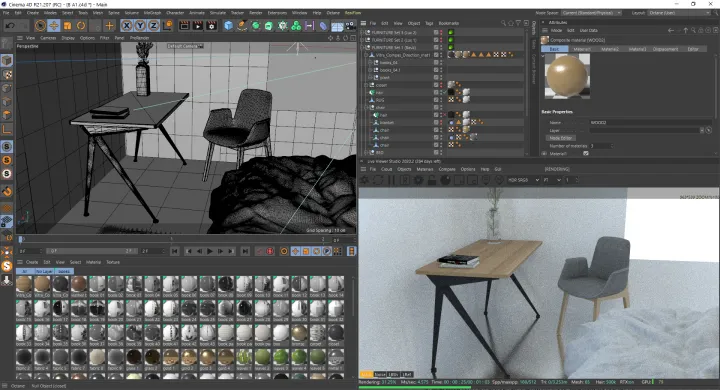This screenshot has height=390, width=720.
Task: Add a Cube primitive from toolbar
Action: pyautogui.click(x=228, y=26)
